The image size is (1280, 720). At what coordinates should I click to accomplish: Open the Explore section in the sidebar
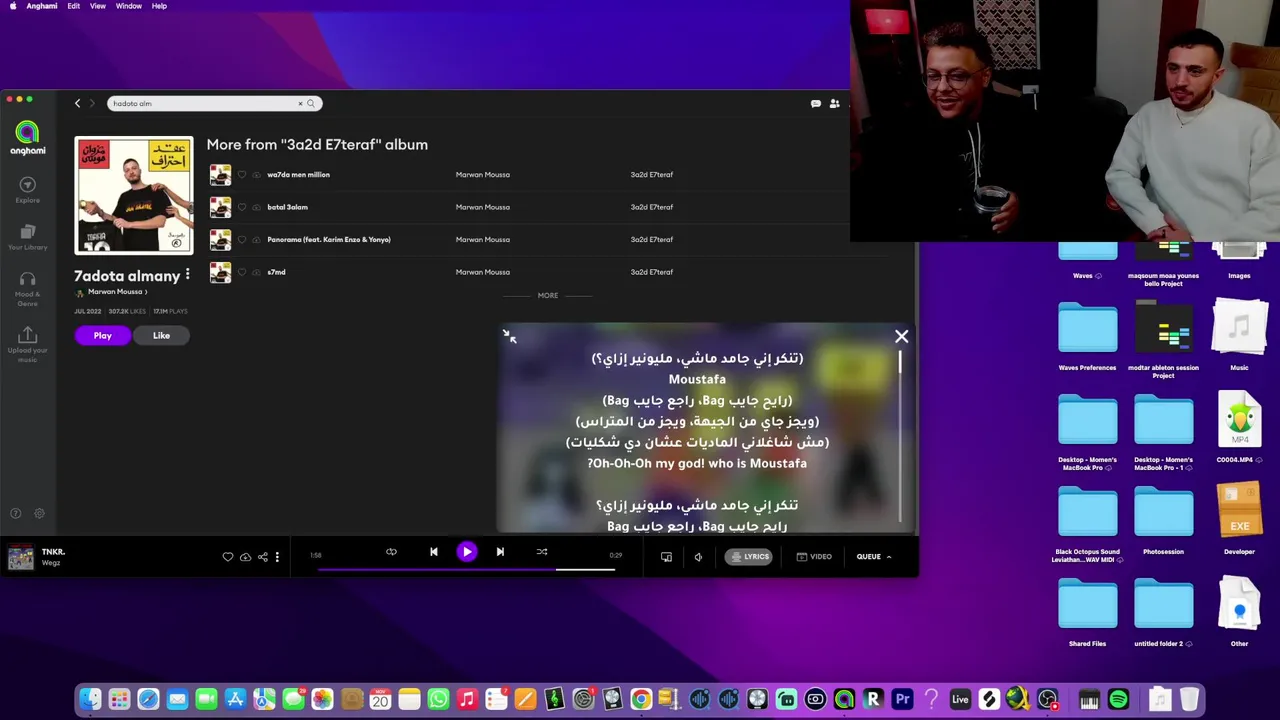(x=27, y=189)
